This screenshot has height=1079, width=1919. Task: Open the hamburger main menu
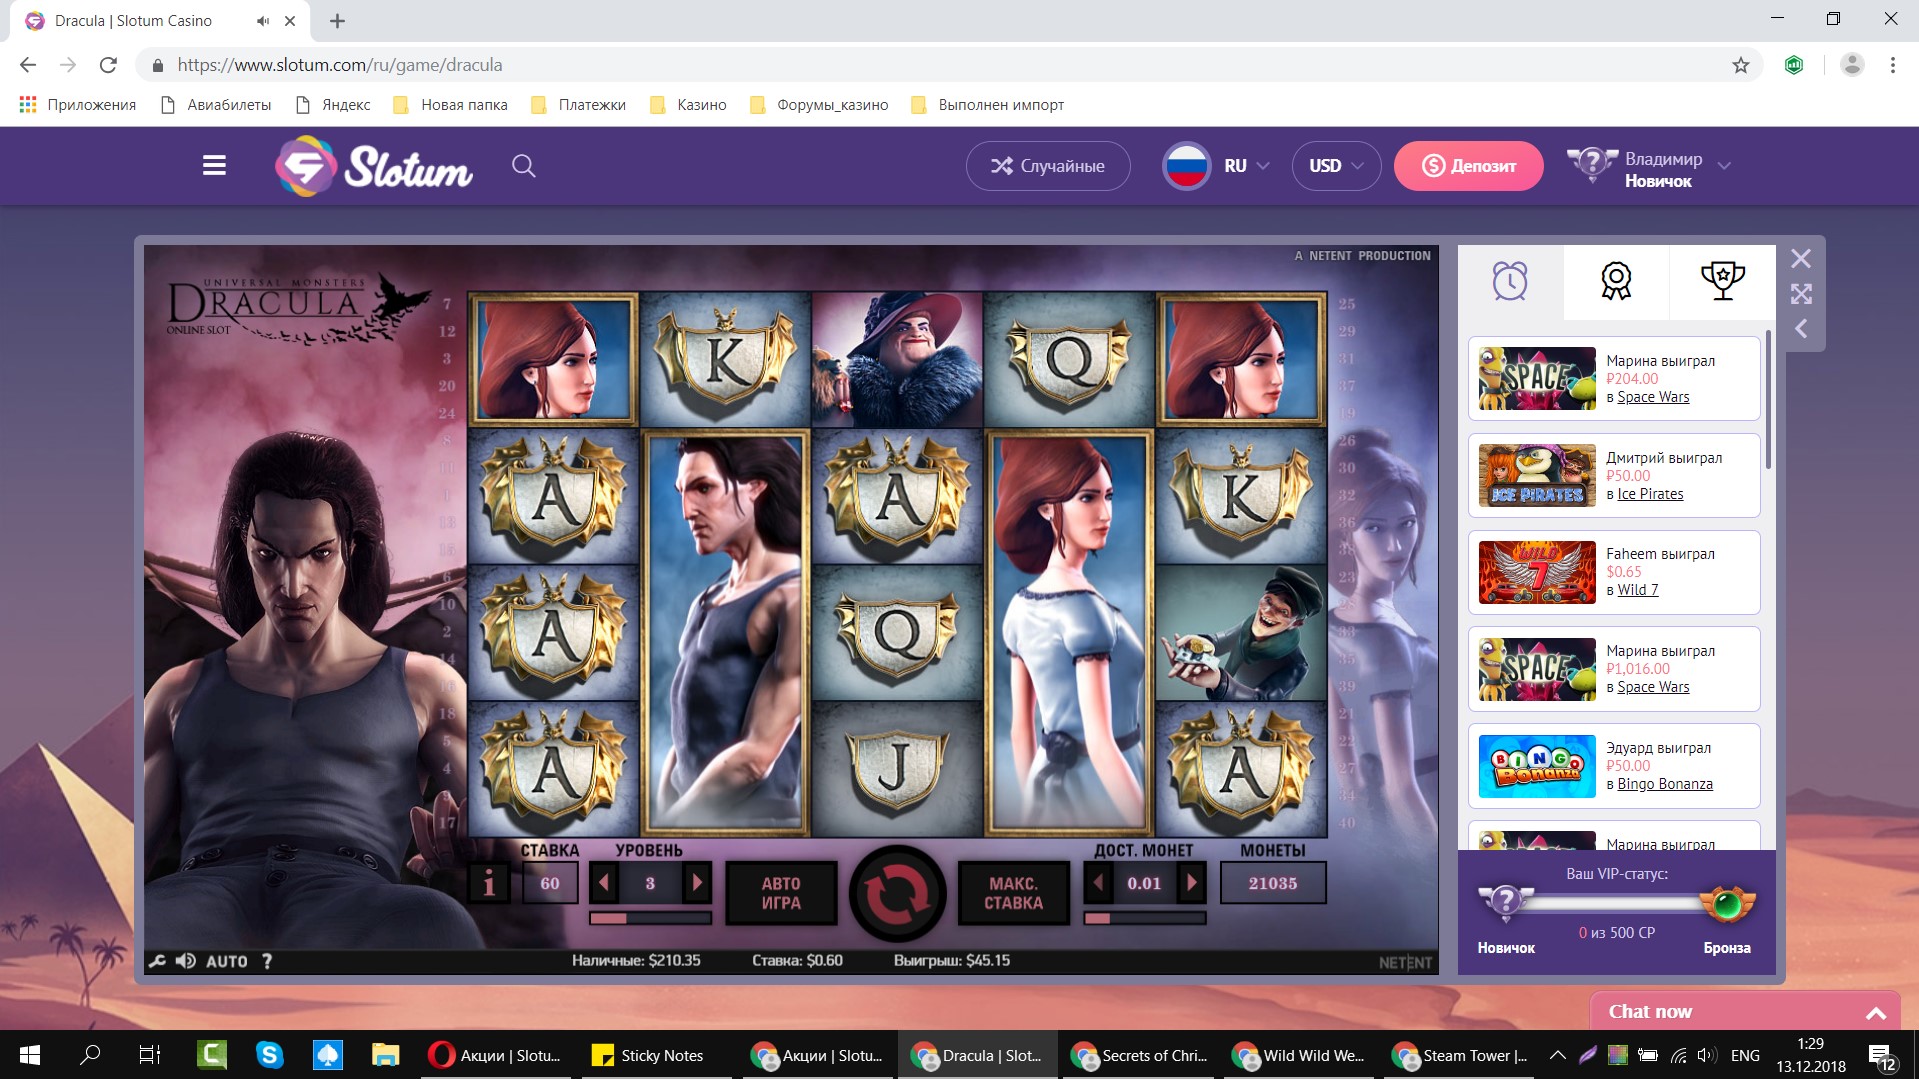214,165
